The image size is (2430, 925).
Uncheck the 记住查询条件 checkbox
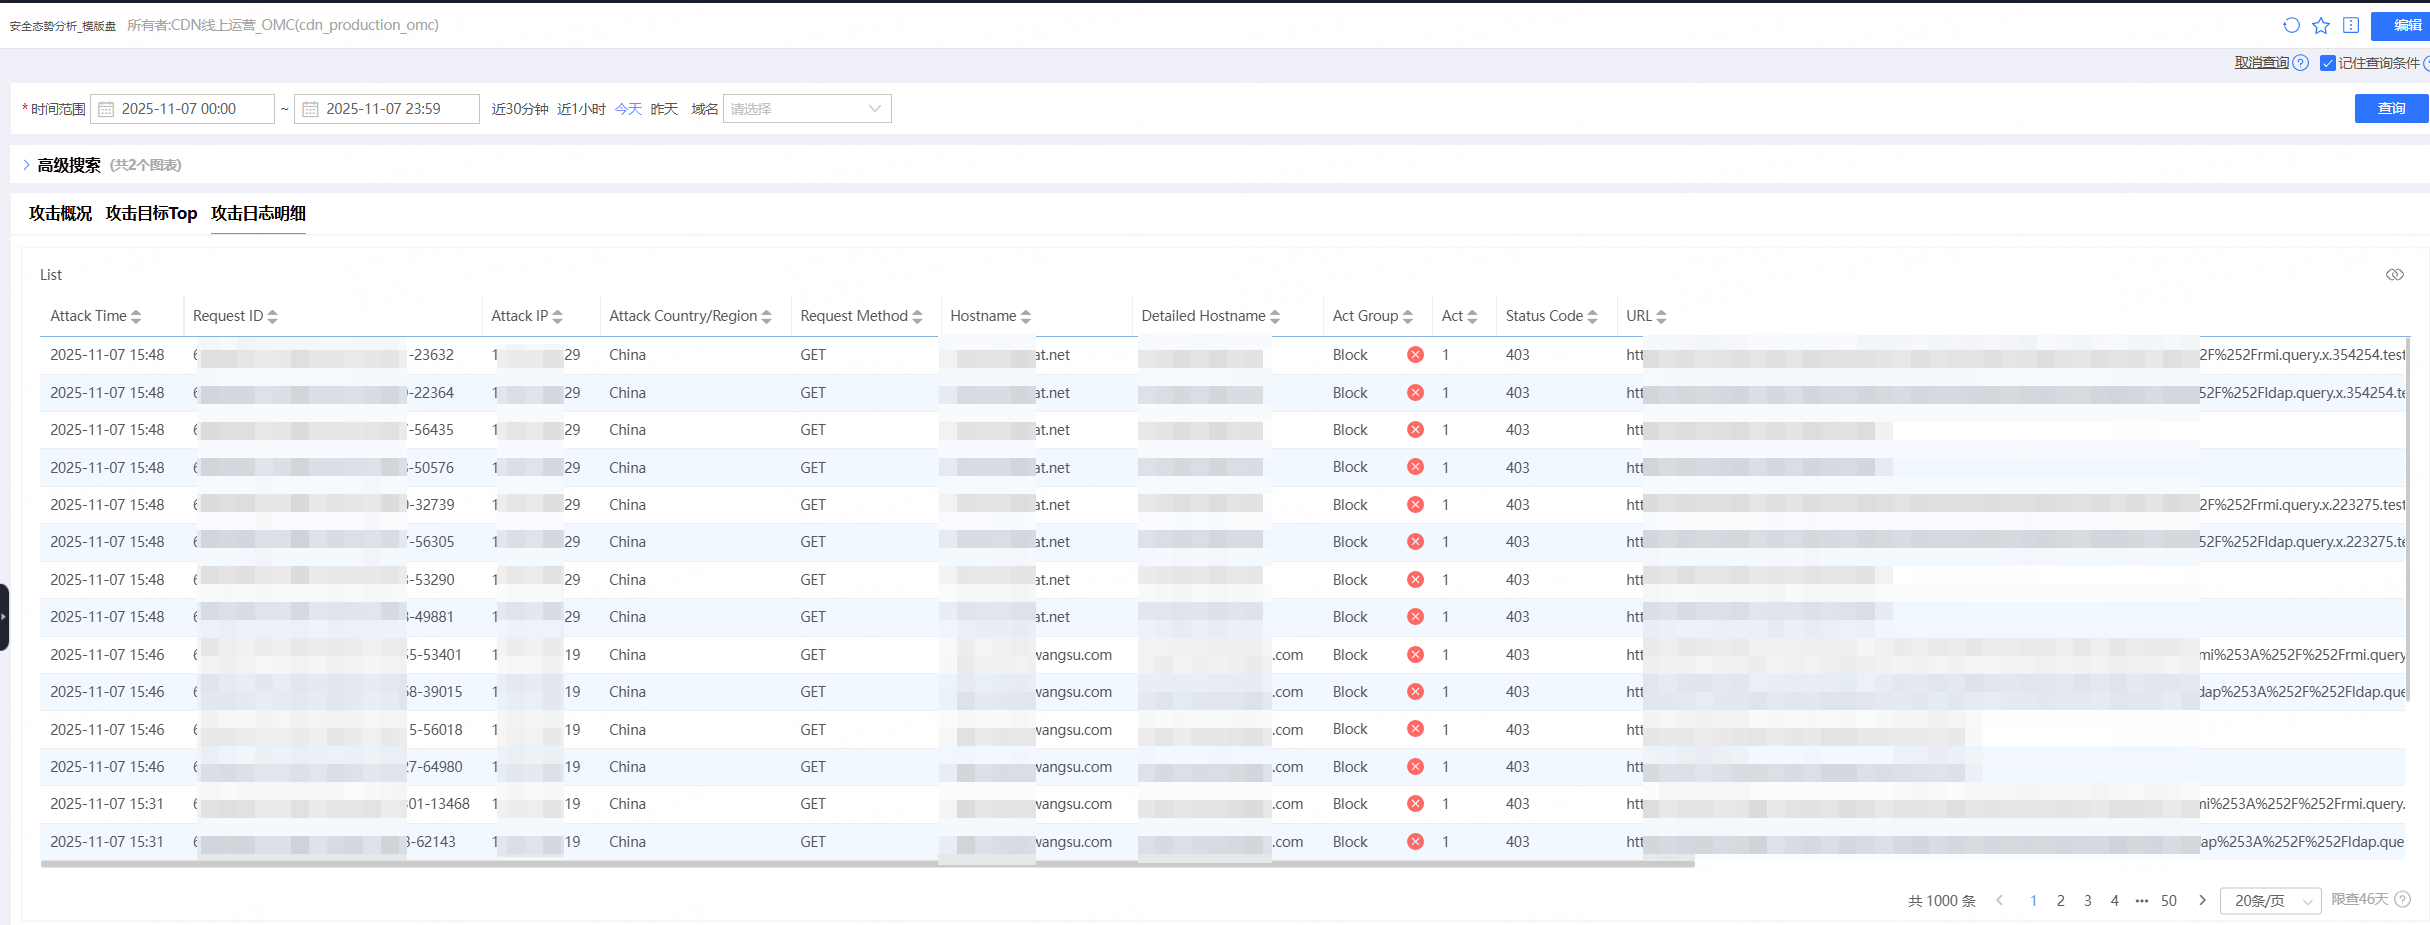2330,62
